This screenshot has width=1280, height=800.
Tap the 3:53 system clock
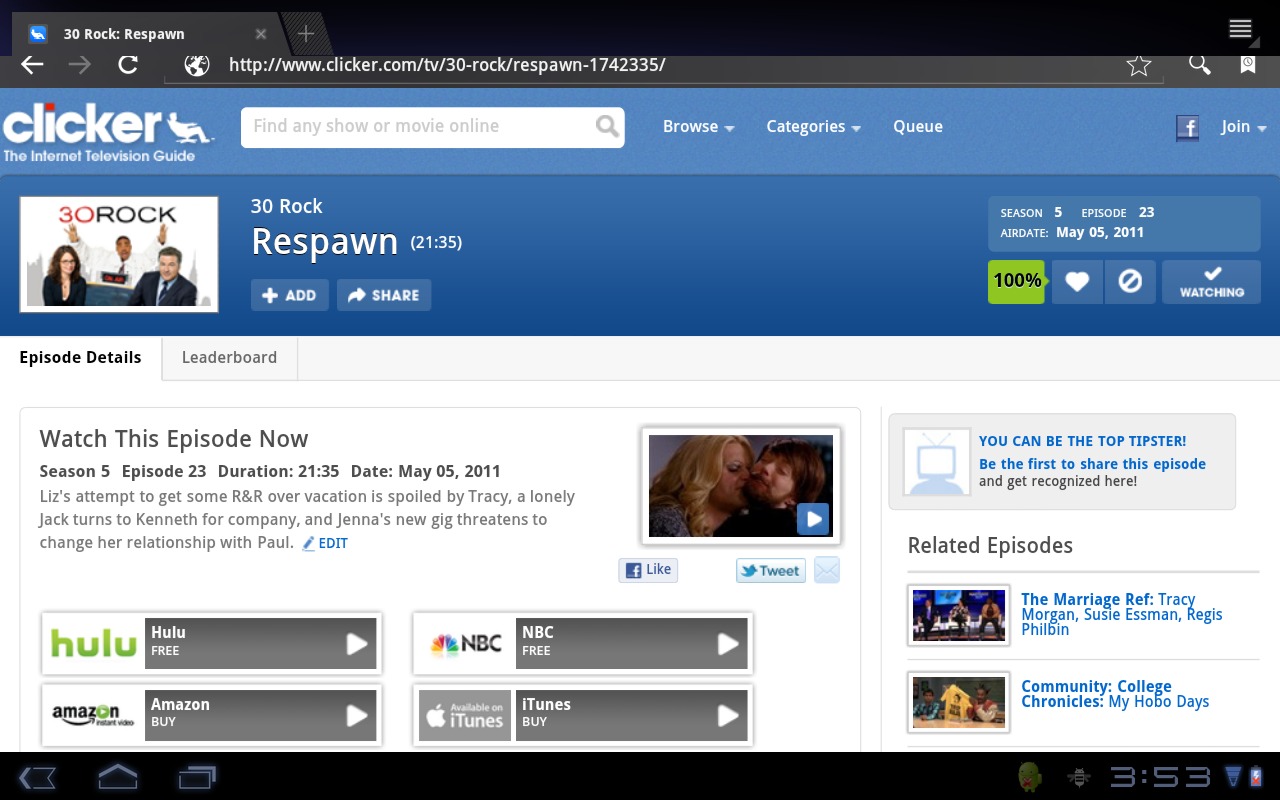(x=1160, y=777)
